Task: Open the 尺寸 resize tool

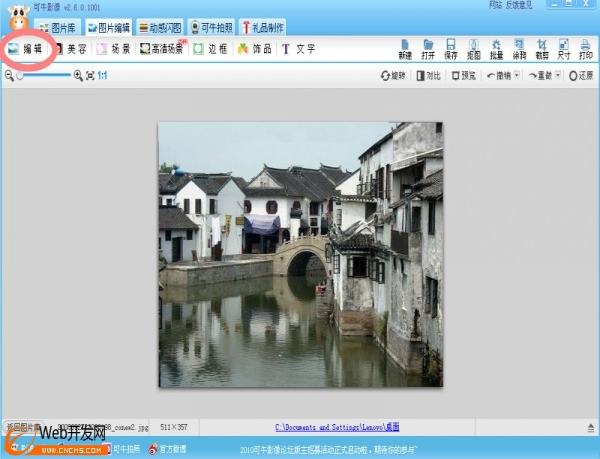Action: pos(564,48)
